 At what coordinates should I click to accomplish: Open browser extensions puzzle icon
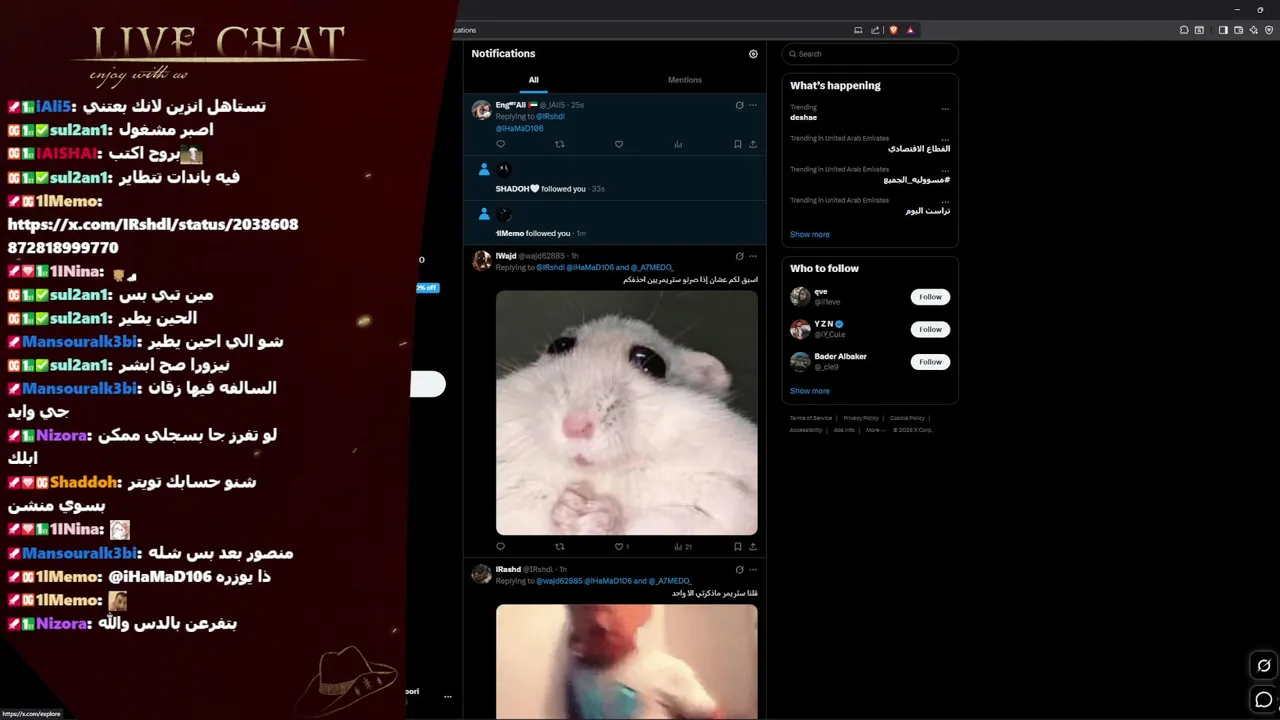tap(1184, 30)
